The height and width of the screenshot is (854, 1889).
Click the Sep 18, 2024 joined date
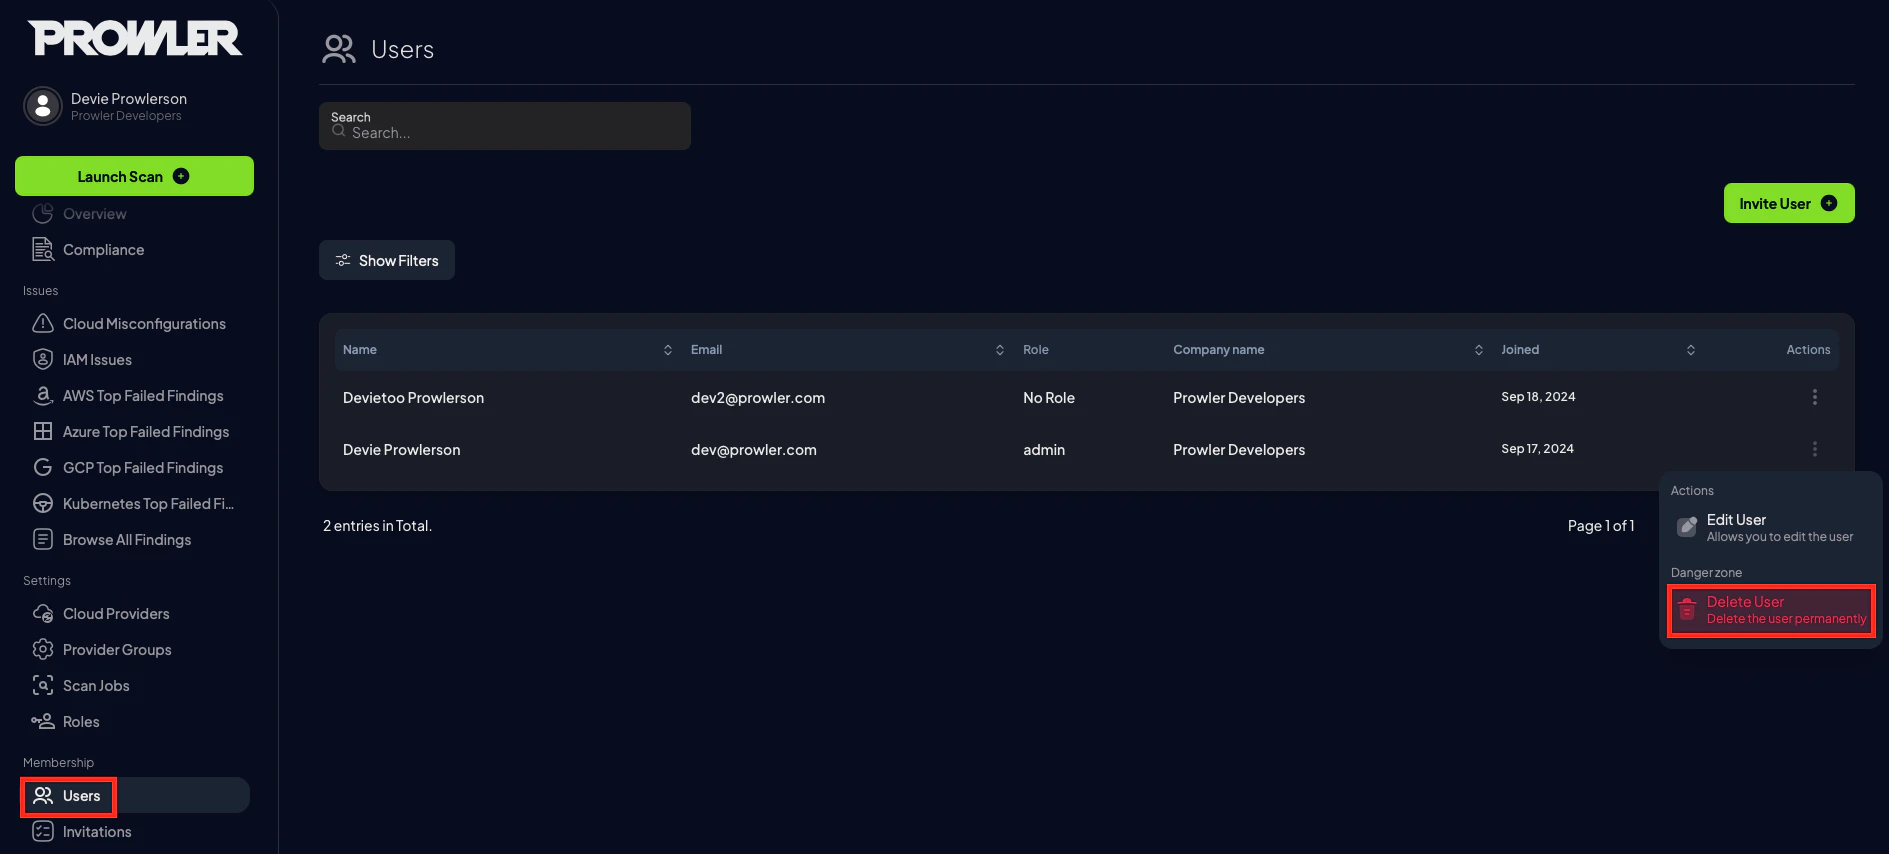coord(1538,397)
